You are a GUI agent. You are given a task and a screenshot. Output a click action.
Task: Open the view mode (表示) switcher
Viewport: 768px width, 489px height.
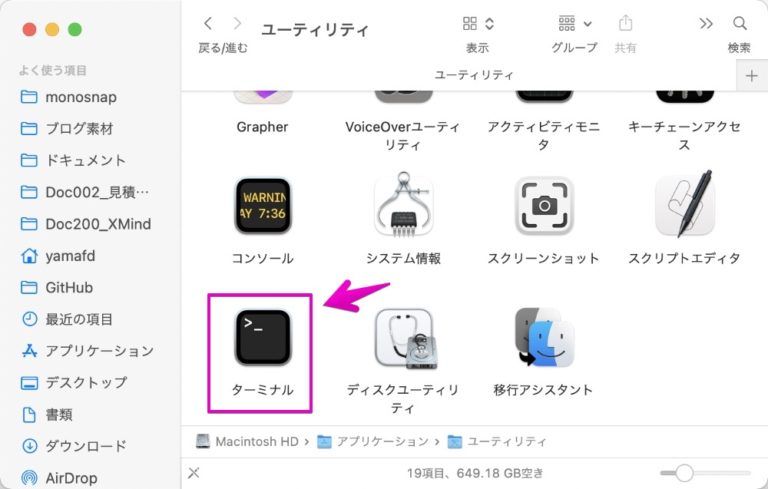pos(478,23)
